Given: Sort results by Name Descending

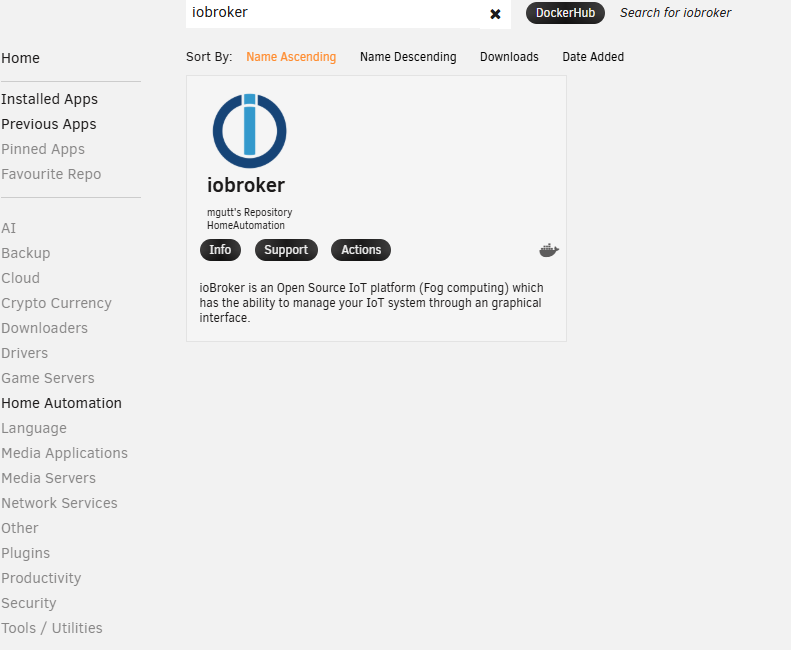Looking at the screenshot, I should tap(408, 57).
